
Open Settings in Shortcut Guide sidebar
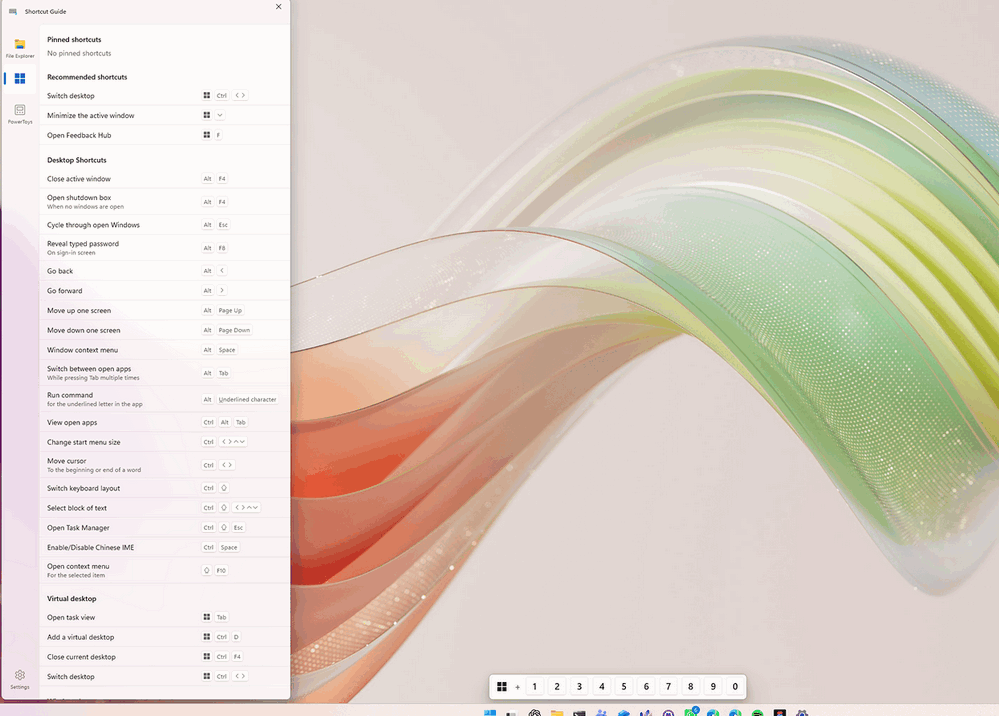(20, 679)
